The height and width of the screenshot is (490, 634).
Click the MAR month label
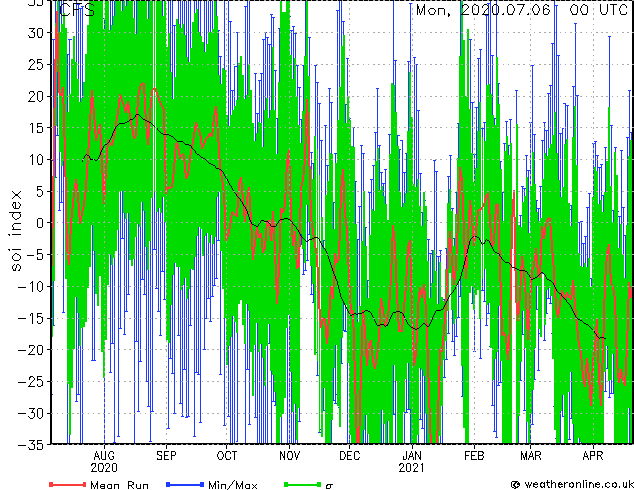(x=530, y=456)
